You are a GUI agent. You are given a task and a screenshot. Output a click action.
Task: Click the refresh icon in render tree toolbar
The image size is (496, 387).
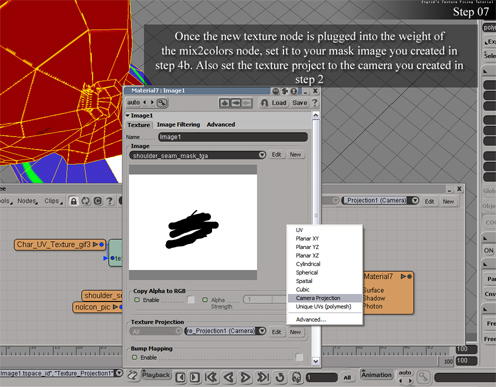pyautogui.click(x=86, y=201)
